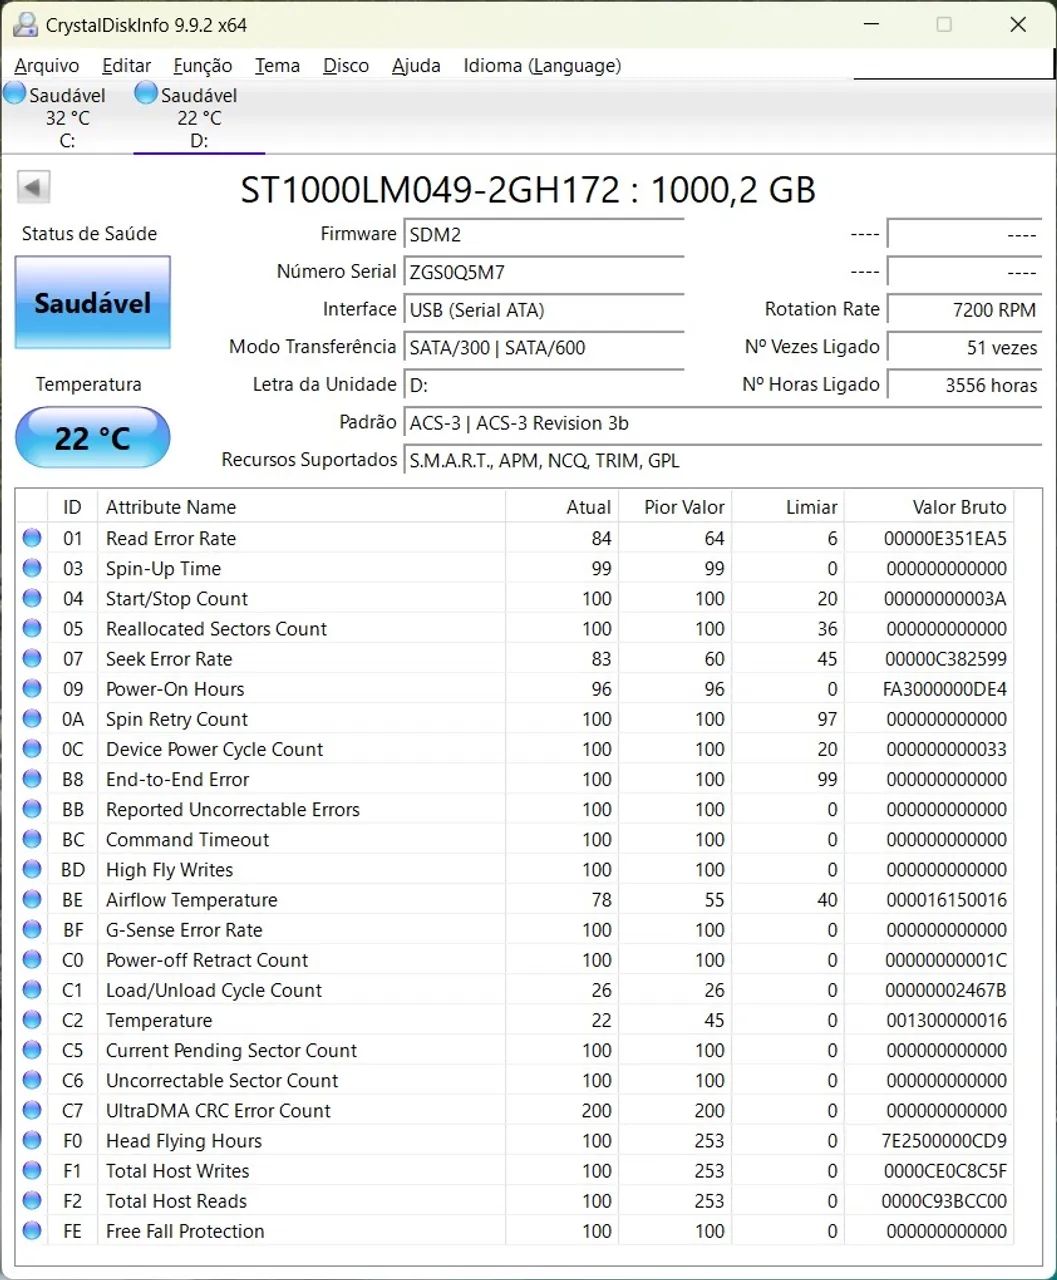Click the status orb for G-Sense Error Rate

click(x=32, y=929)
